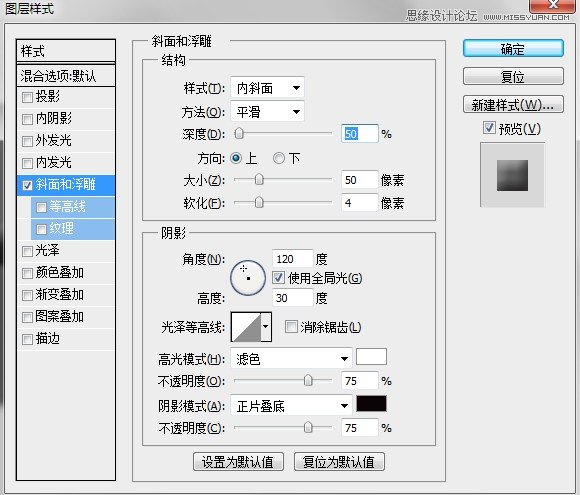The image size is (580, 495).
Task: Click the black shadow color swatch
Action: pos(371,403)
